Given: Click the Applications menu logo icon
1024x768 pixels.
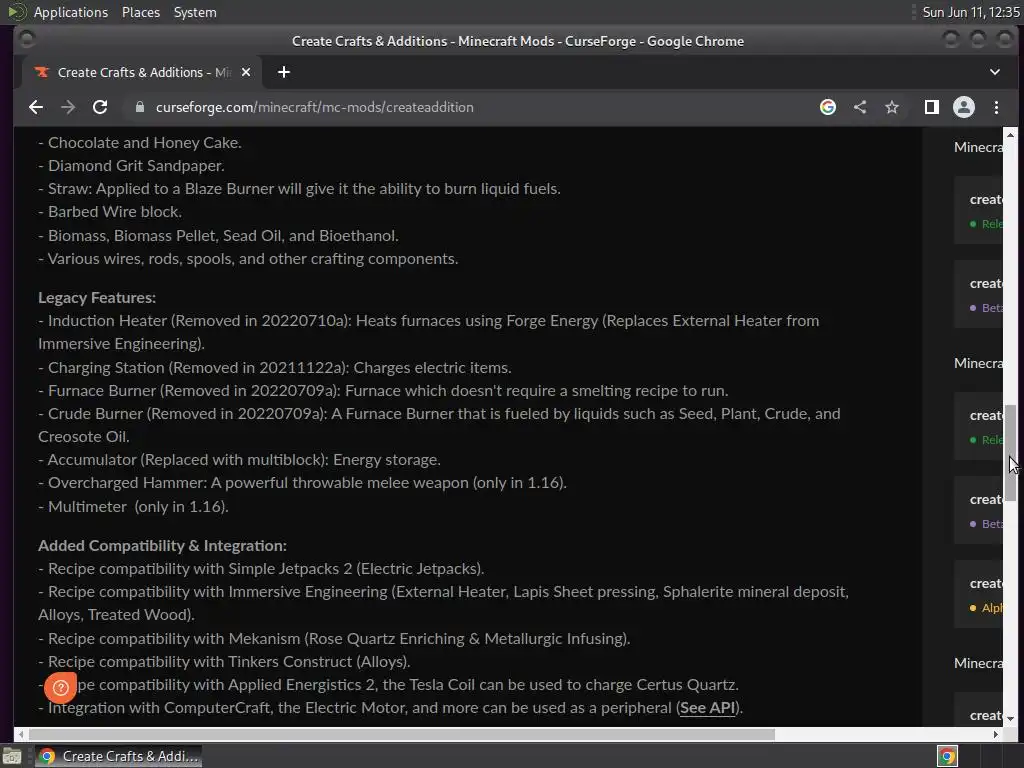Looking at the screenshot, I should [16, 12].
